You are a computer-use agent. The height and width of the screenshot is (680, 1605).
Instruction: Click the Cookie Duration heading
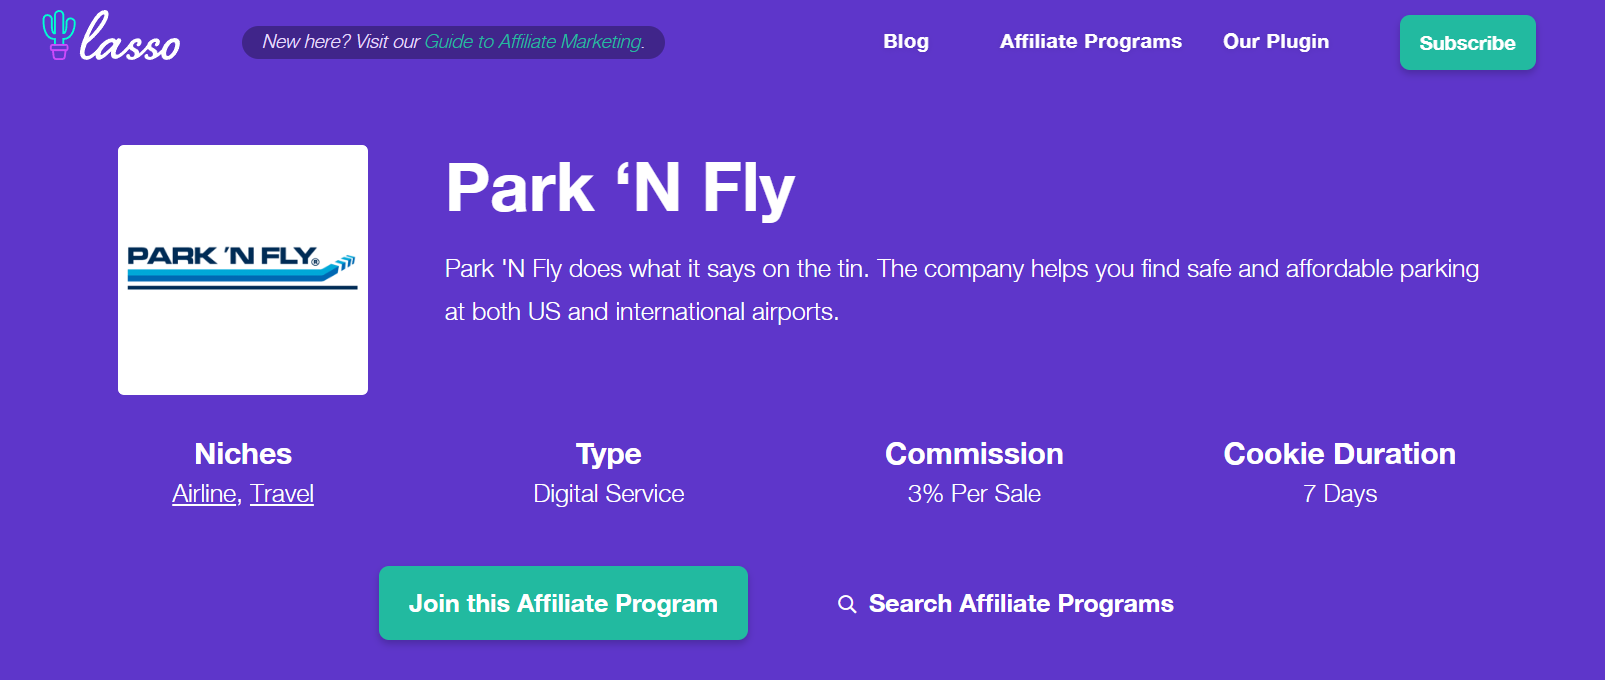tap(1339, 454)
